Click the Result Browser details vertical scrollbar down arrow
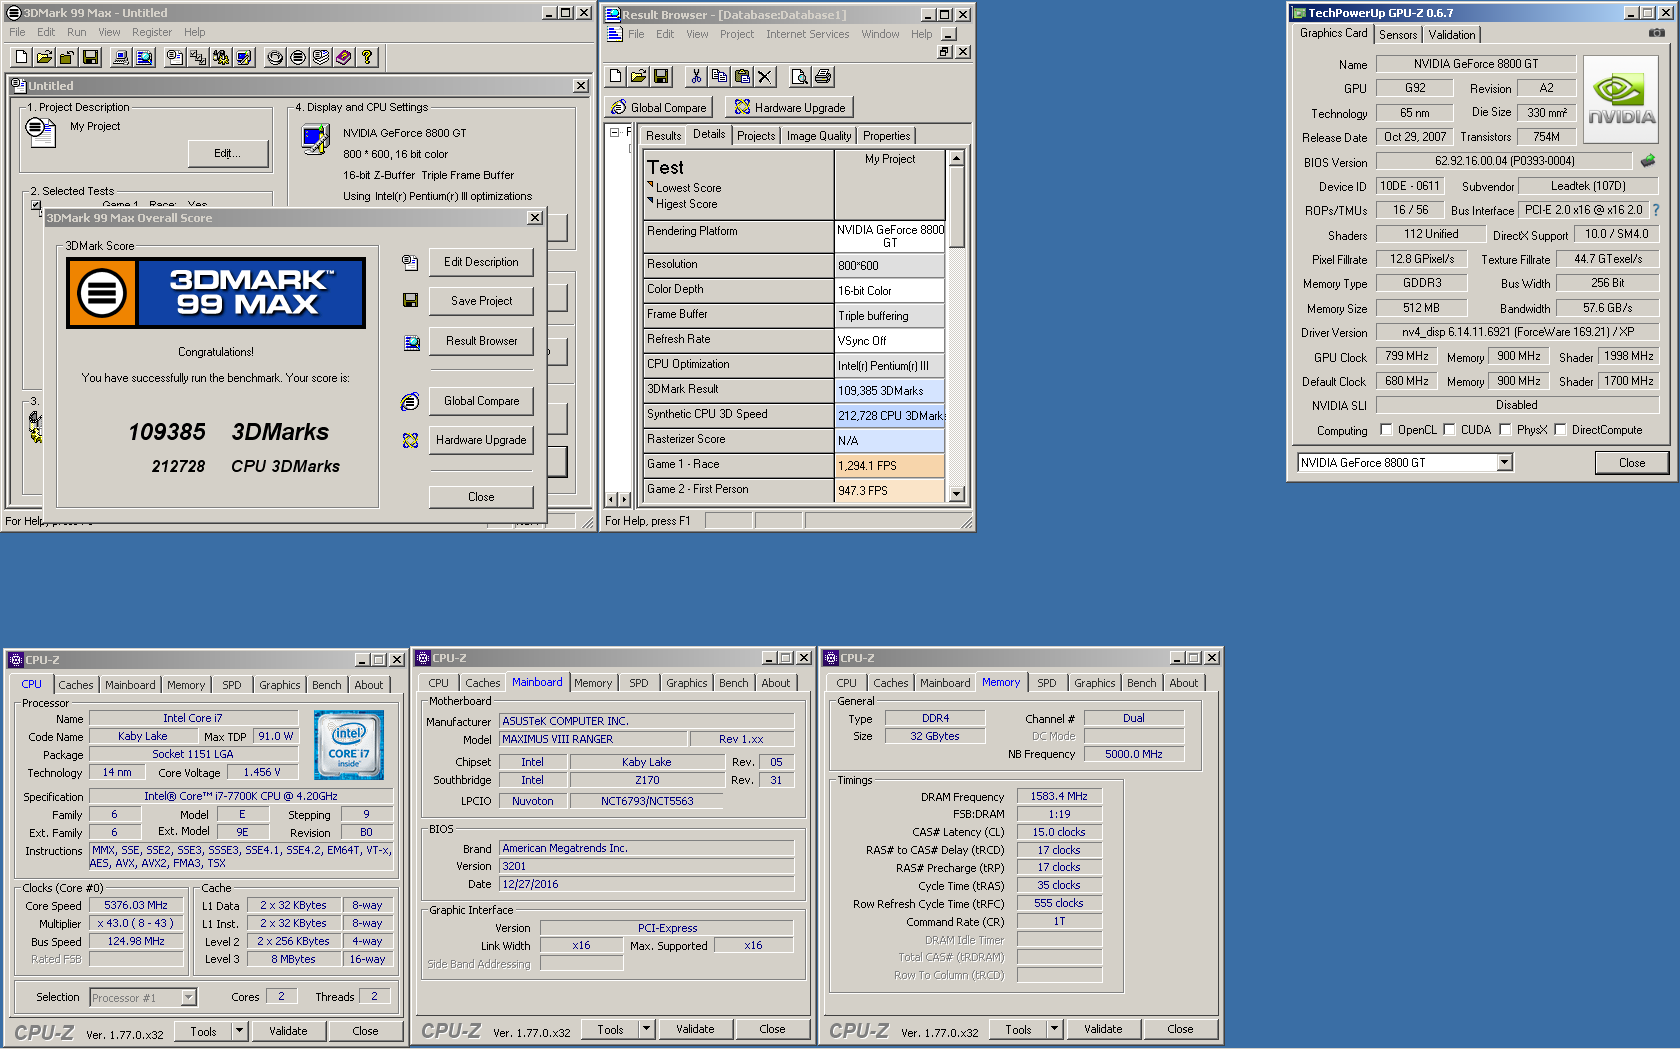This screenshot has width=1680, height=1050. point(957,493)
